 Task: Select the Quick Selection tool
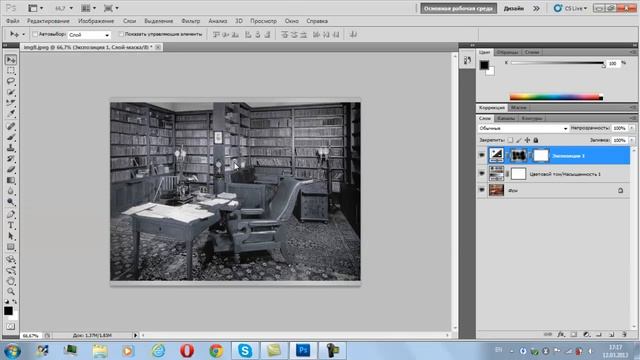(11, 92)
